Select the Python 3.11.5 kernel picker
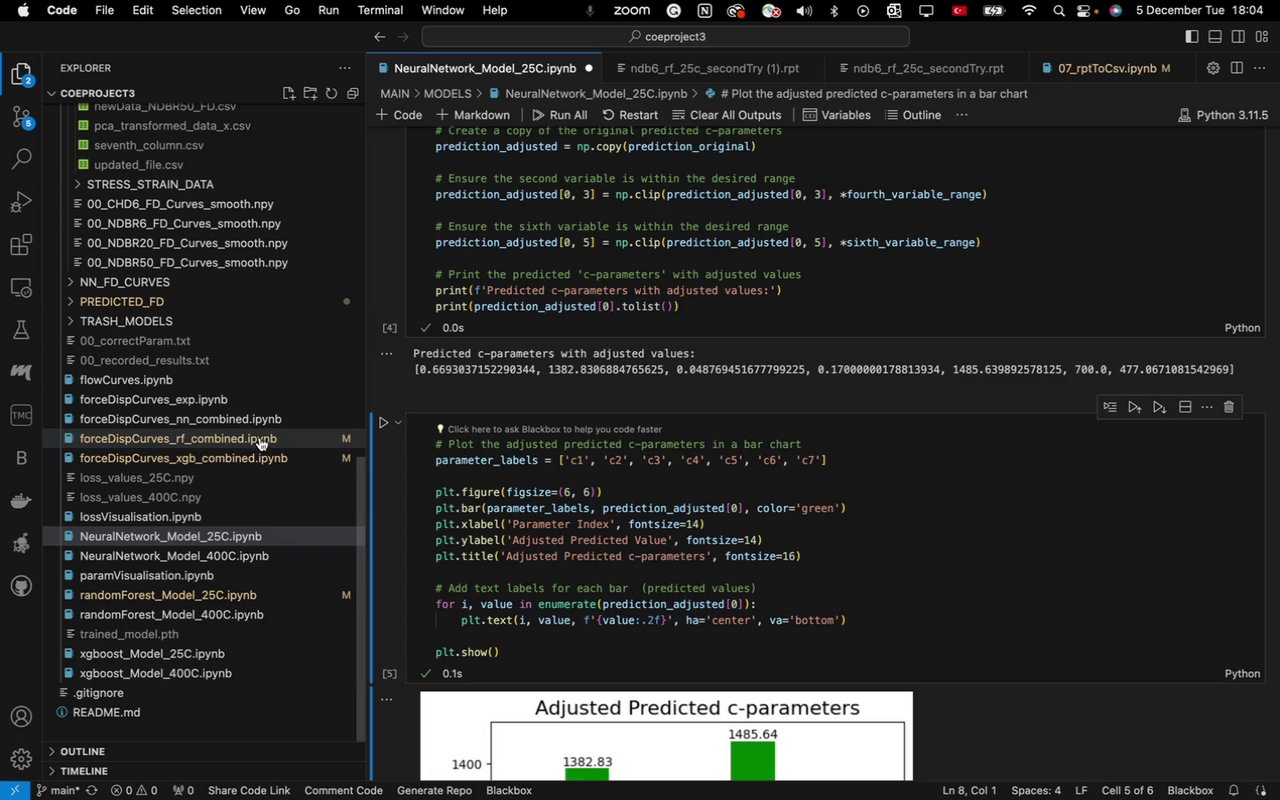The height and width of the screenshot is (800, 1280). point(1223,115)
